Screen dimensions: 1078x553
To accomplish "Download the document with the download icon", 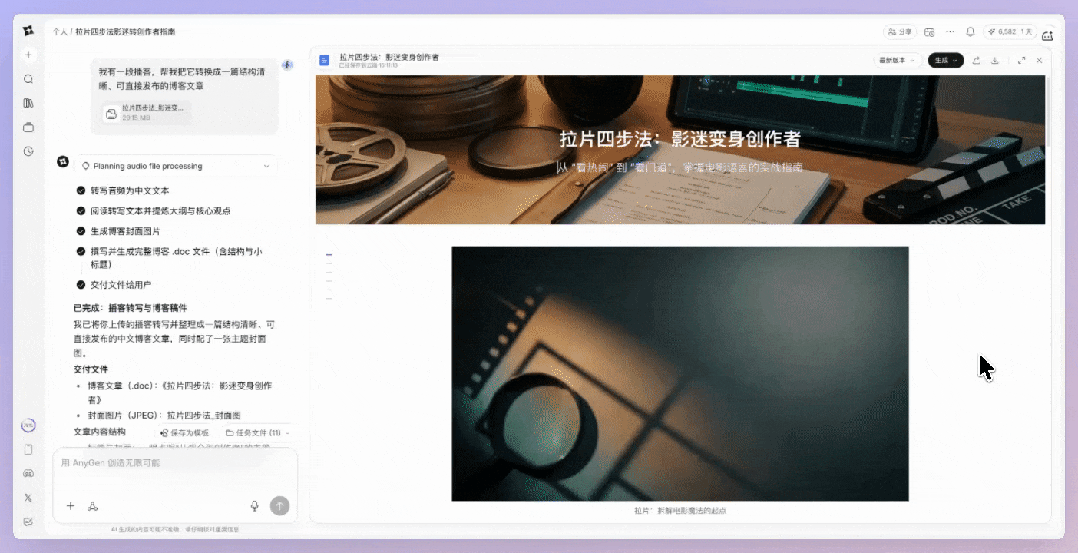I will (995, 60).
